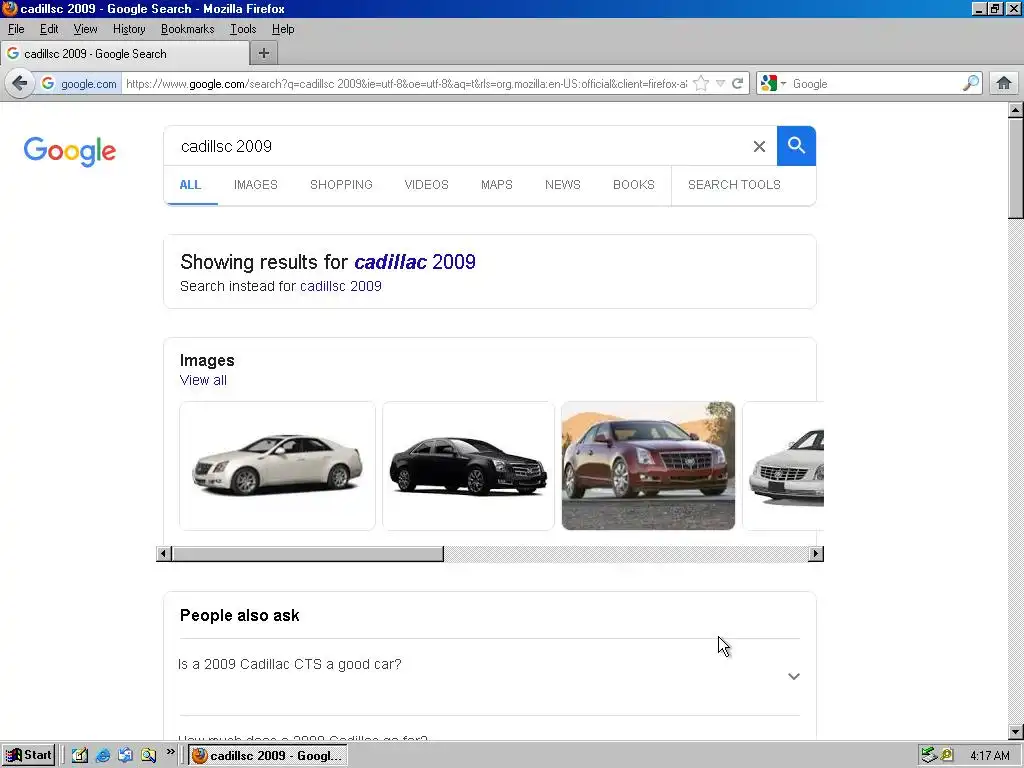Switch to the BOOKS results tab
The width and height of the screenshot is (1024, 768).
[633, 185]
